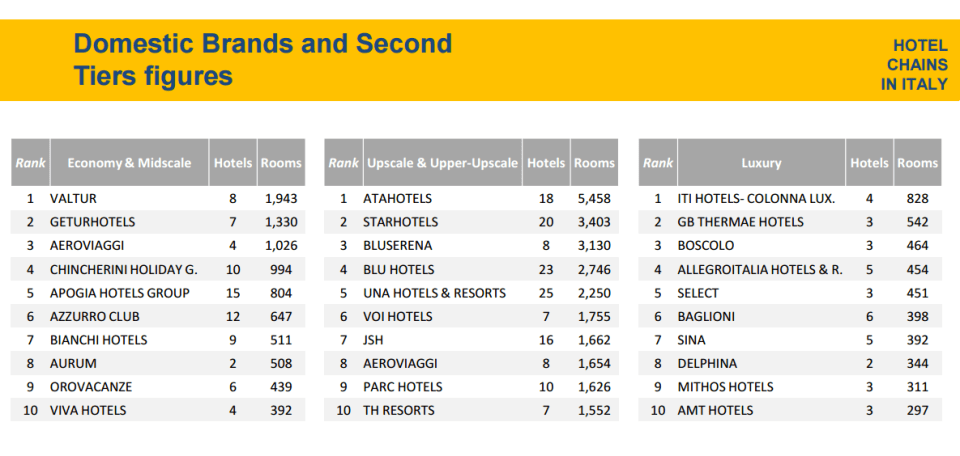Click the 5,458 rooms value for ATAHOTELS
Image resolution: width=960 pixels, height=456 pixels.
point(594,199)
